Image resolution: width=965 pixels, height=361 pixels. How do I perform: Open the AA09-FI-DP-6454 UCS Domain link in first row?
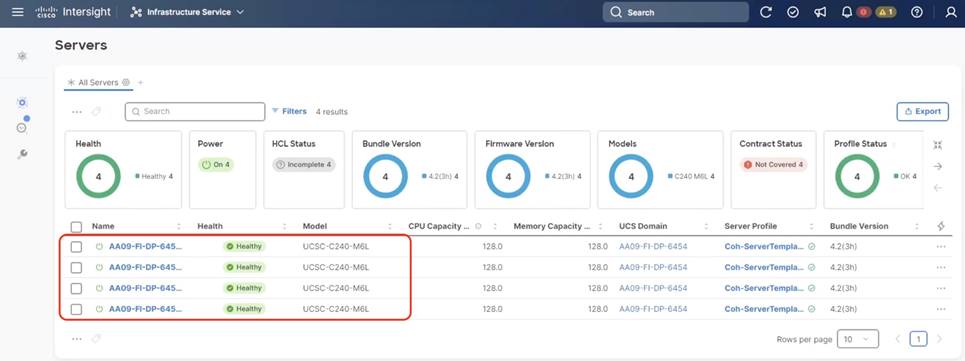653,247
